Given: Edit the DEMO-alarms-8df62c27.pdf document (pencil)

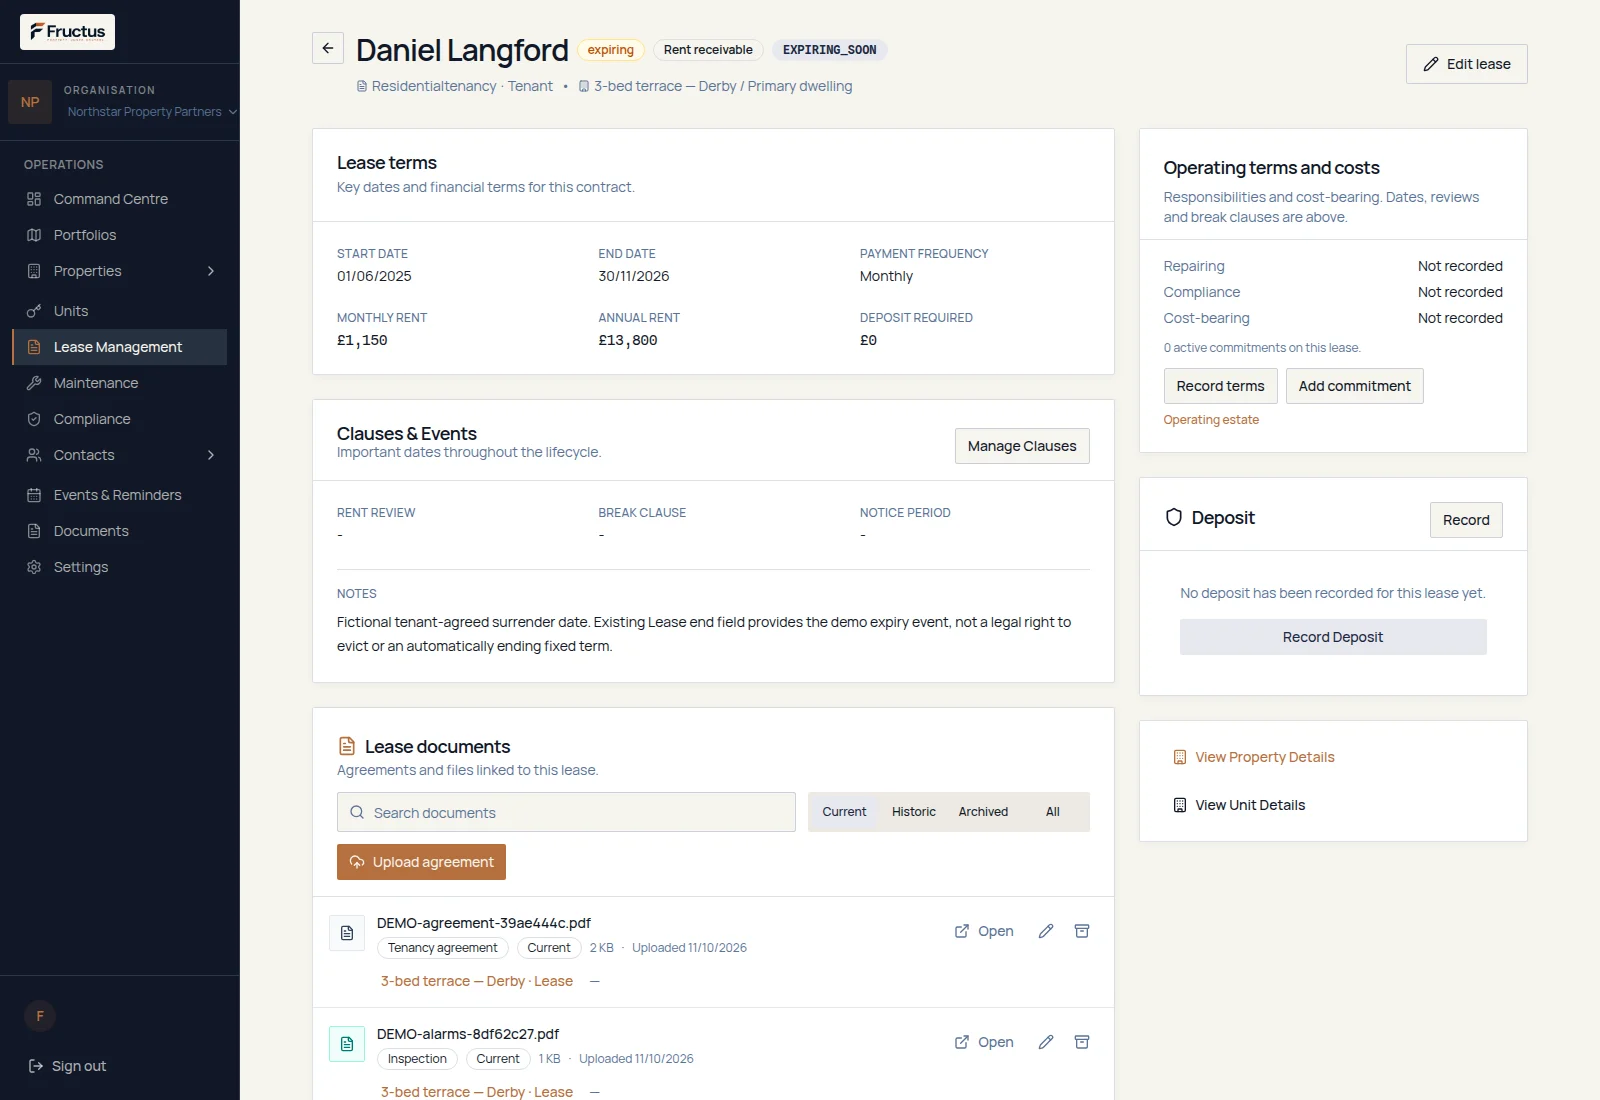Looking at the screenshot, I should [x=1046, y=1042].
